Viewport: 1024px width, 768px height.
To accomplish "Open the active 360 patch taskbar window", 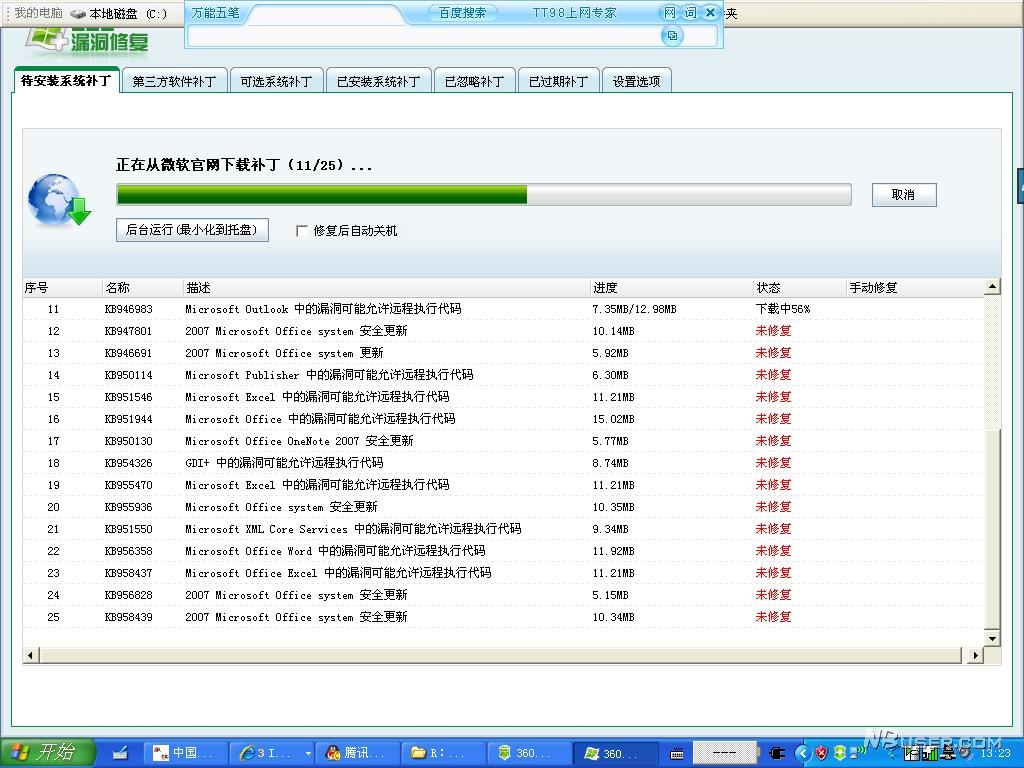I will point(615,753).
